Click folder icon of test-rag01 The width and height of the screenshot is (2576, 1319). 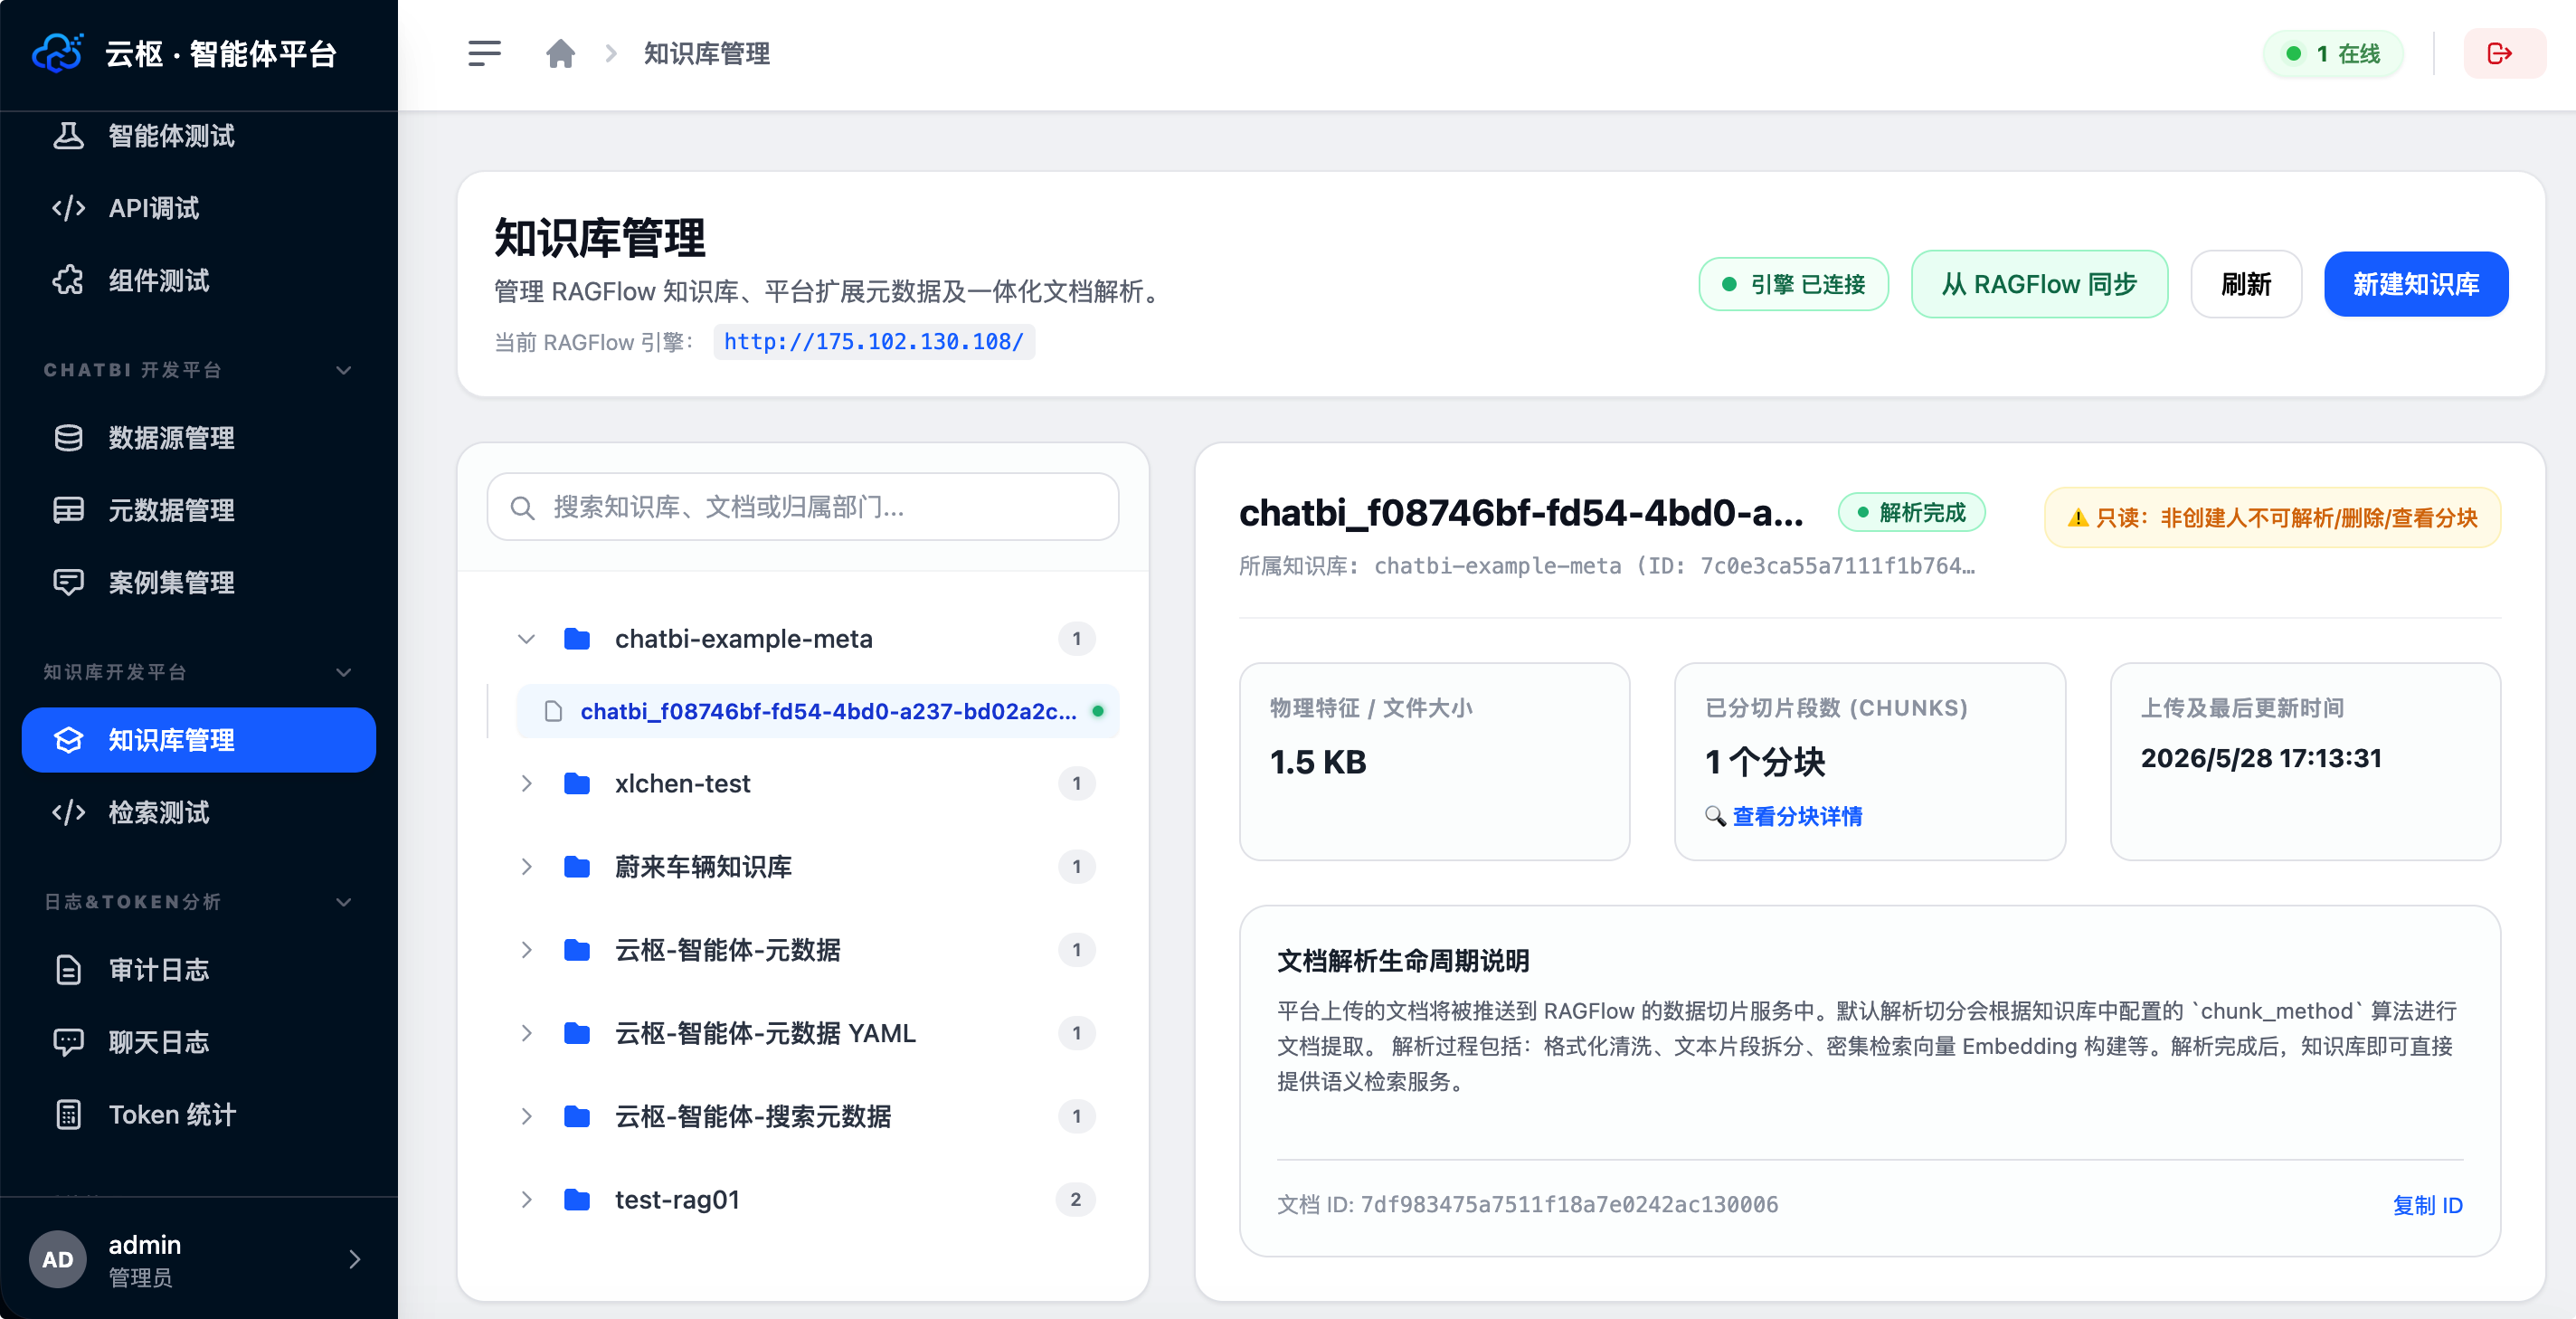pyautogui.click(x=577, y=1199)
